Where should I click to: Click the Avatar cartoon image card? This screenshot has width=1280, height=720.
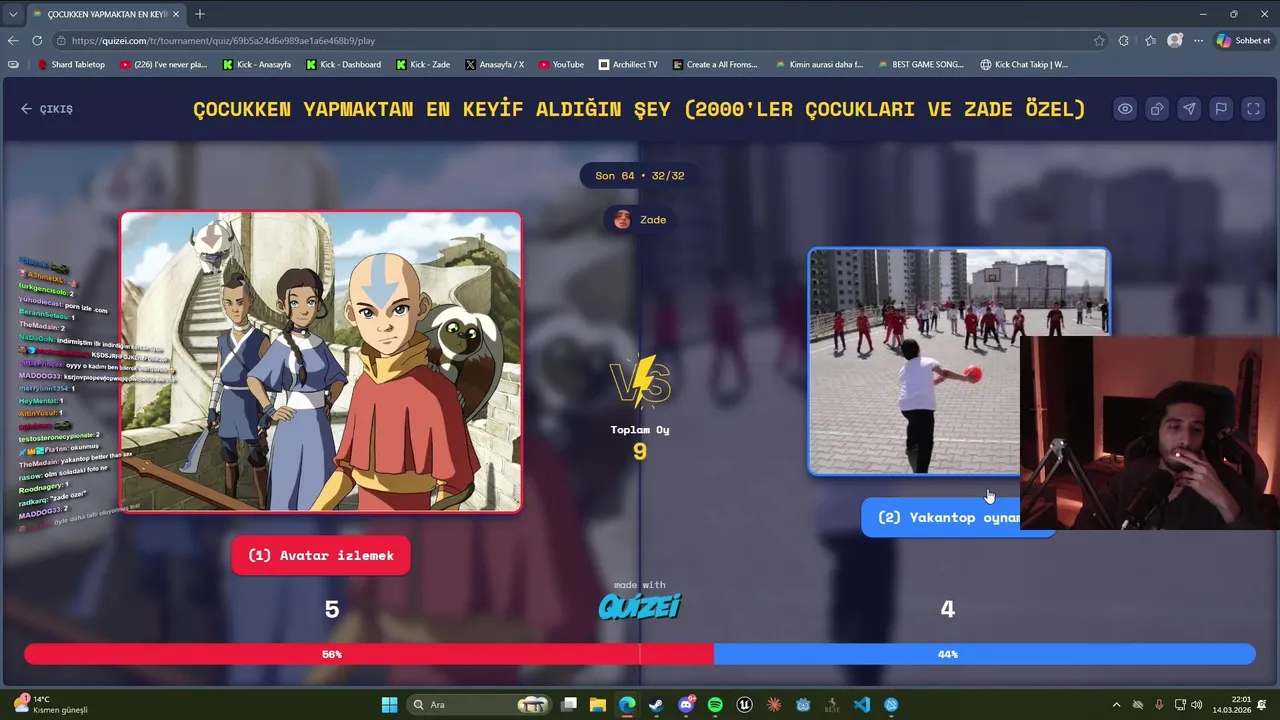[321, 361]
